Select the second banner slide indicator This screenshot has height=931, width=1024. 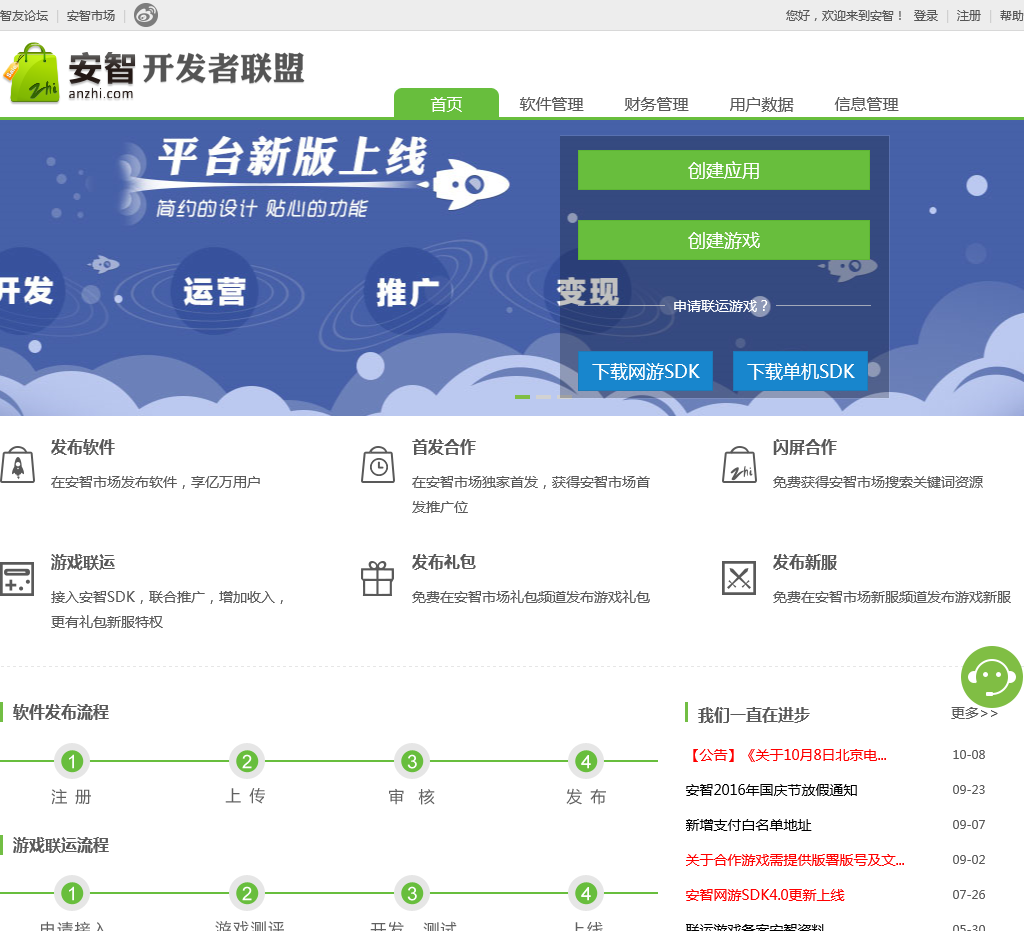point(543,397)
